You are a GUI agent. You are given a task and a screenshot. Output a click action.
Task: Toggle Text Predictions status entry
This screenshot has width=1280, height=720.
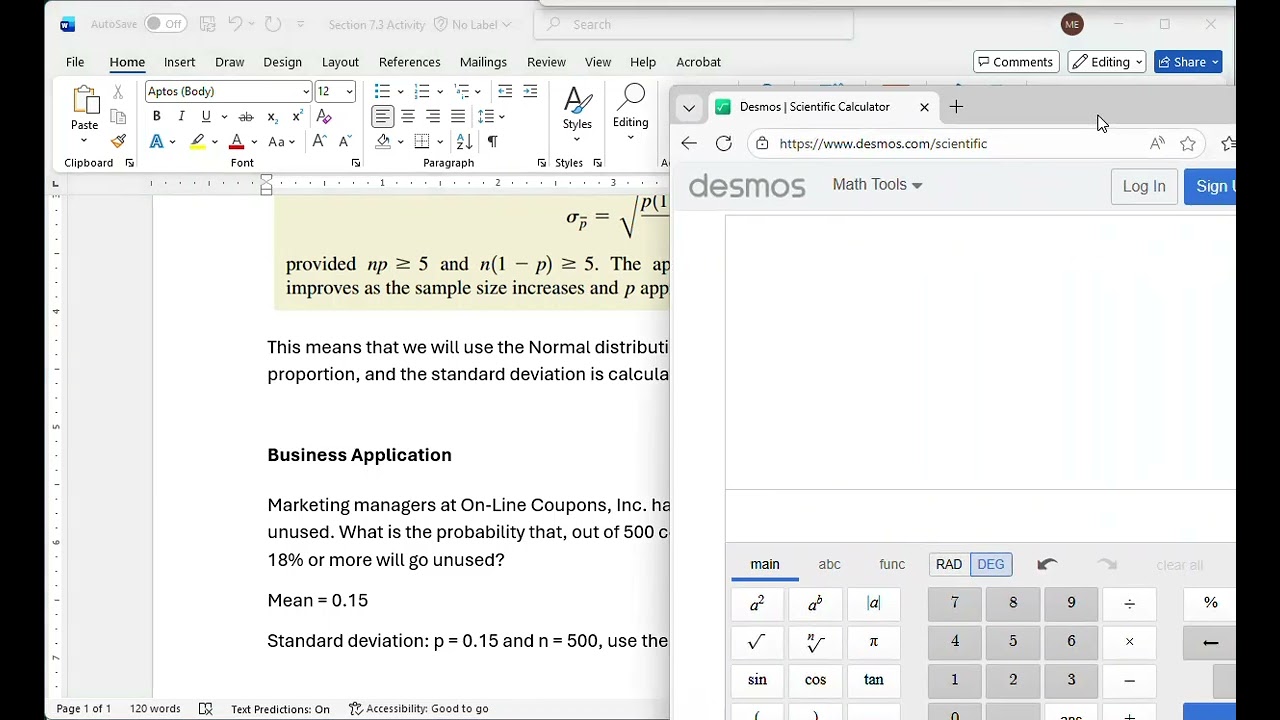tap(280, 709)
